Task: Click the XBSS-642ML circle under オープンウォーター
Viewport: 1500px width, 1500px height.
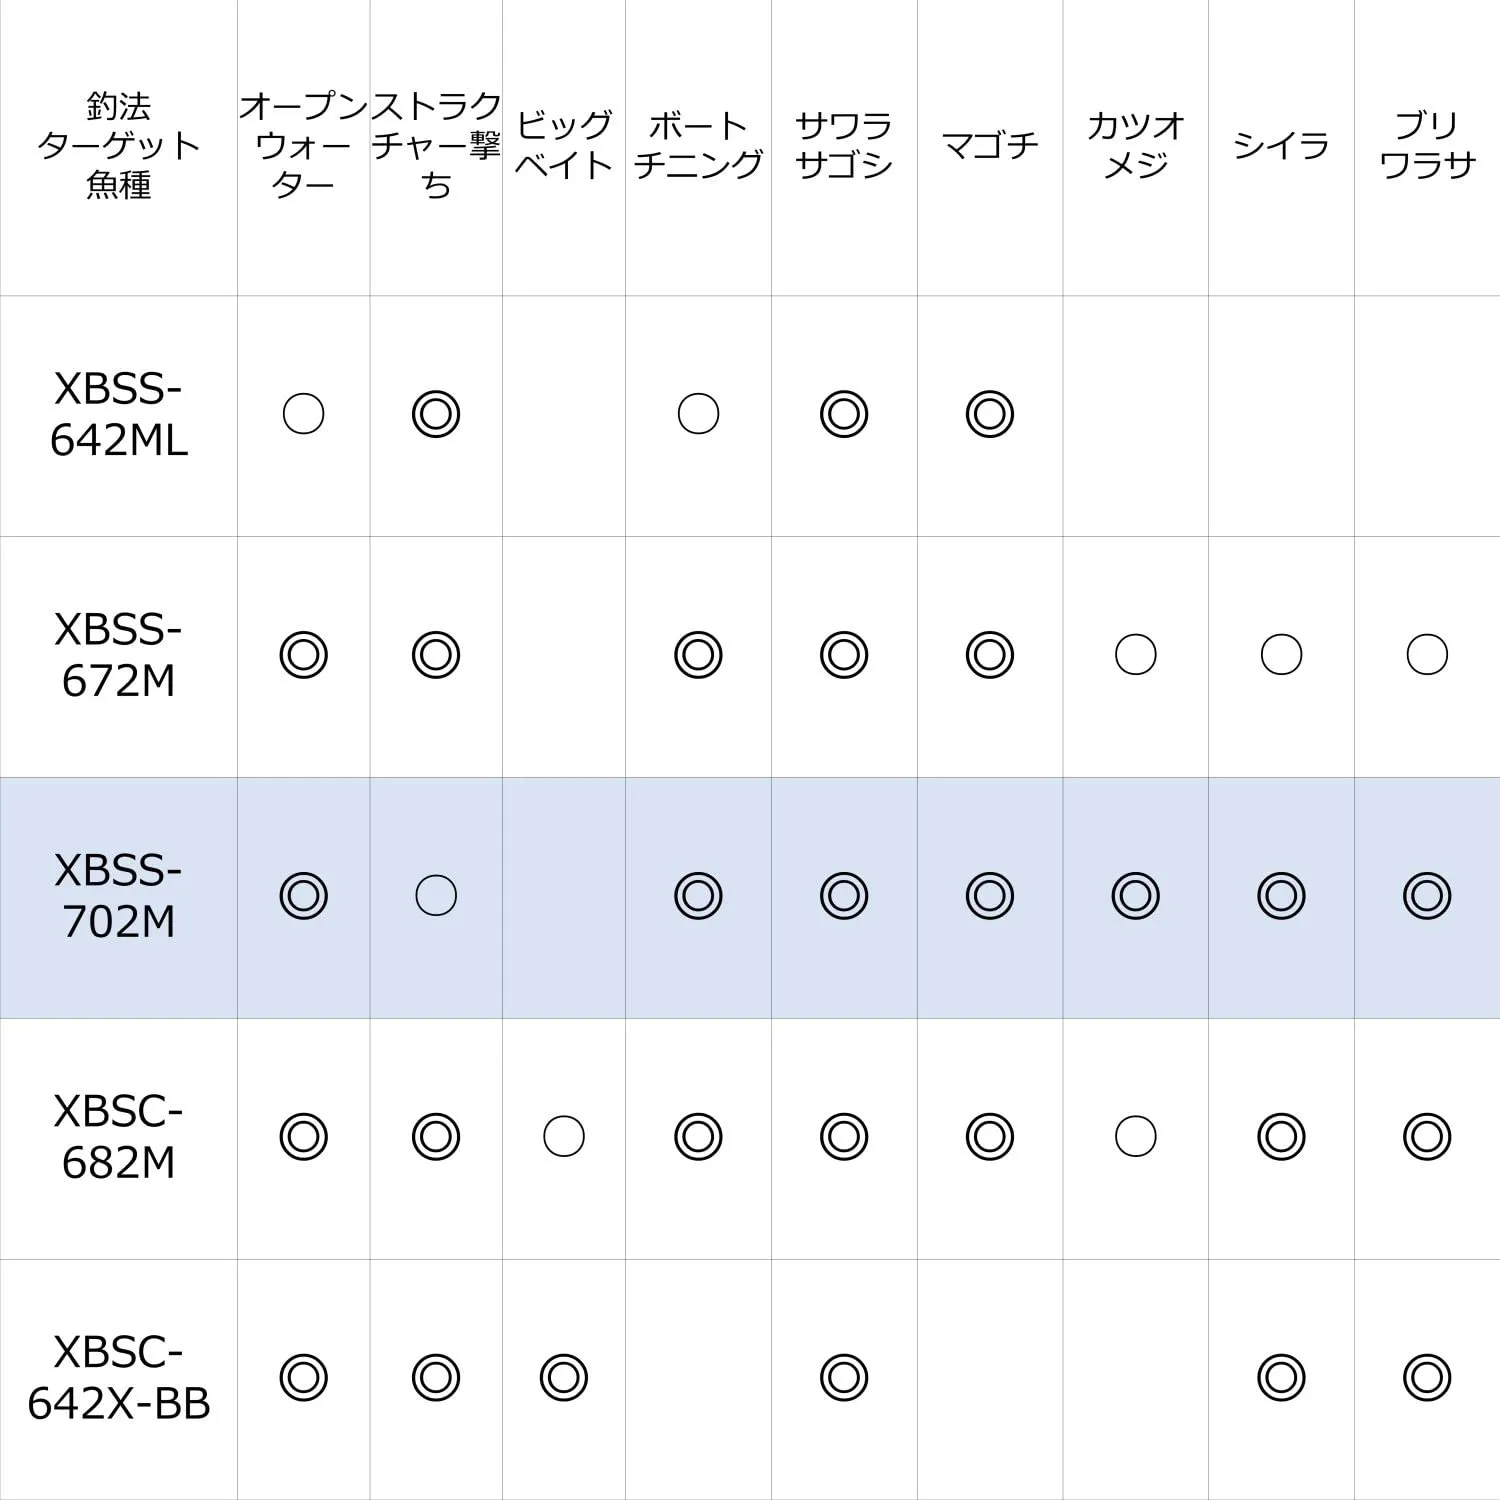Action: click(x=303, y=414)
